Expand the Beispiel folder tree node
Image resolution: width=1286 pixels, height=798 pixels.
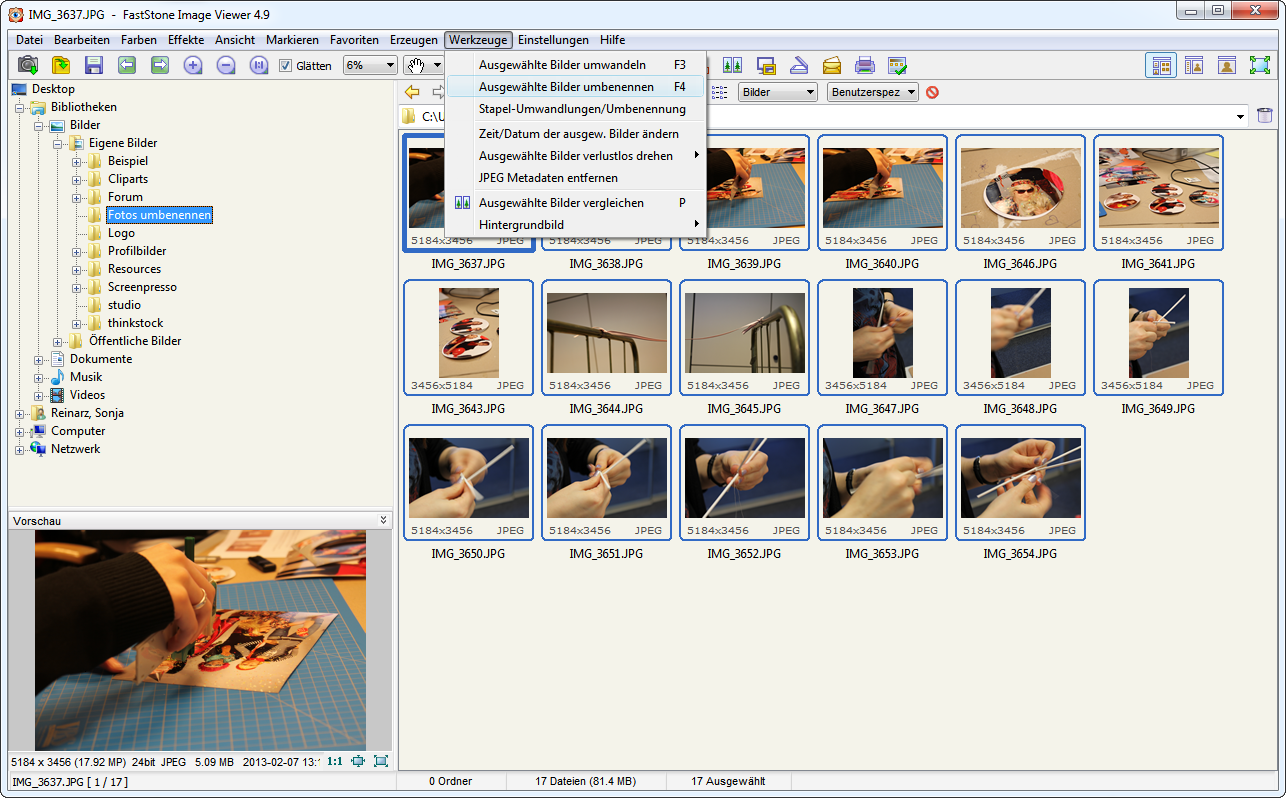point(77,161)
